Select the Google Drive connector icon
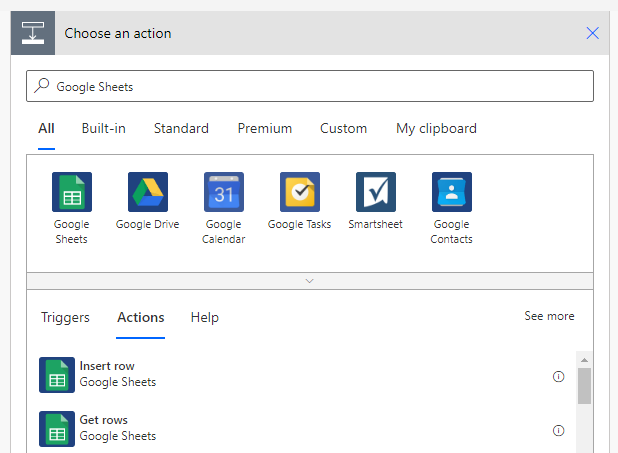Screen dimensions: 618x453 pyautogui.click(x=148, y=192)
